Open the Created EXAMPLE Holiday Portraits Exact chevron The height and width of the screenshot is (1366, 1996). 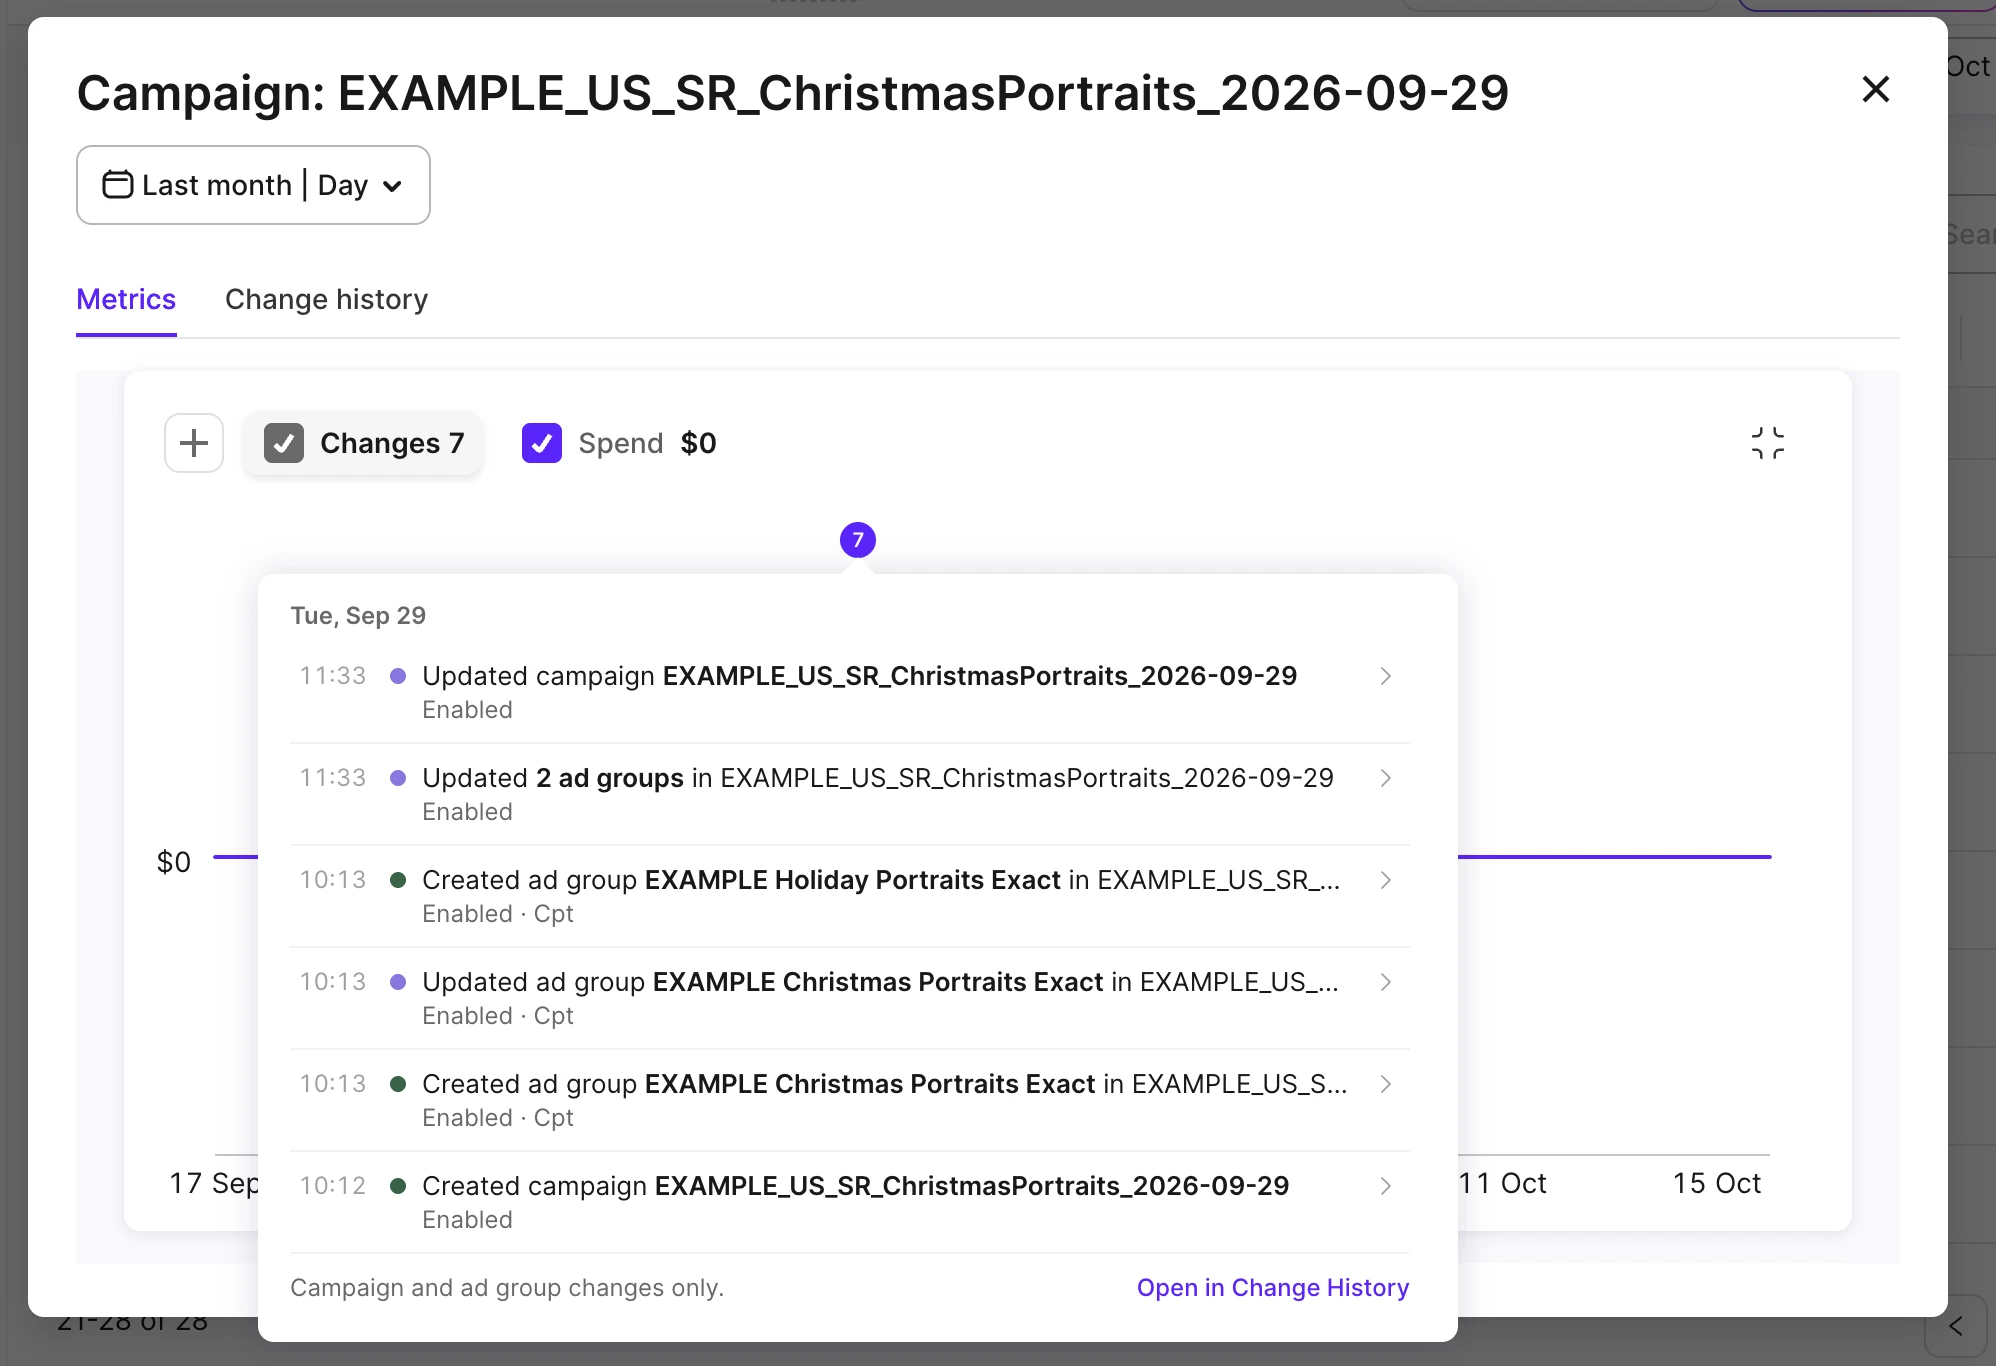[x=1386, y=880]
